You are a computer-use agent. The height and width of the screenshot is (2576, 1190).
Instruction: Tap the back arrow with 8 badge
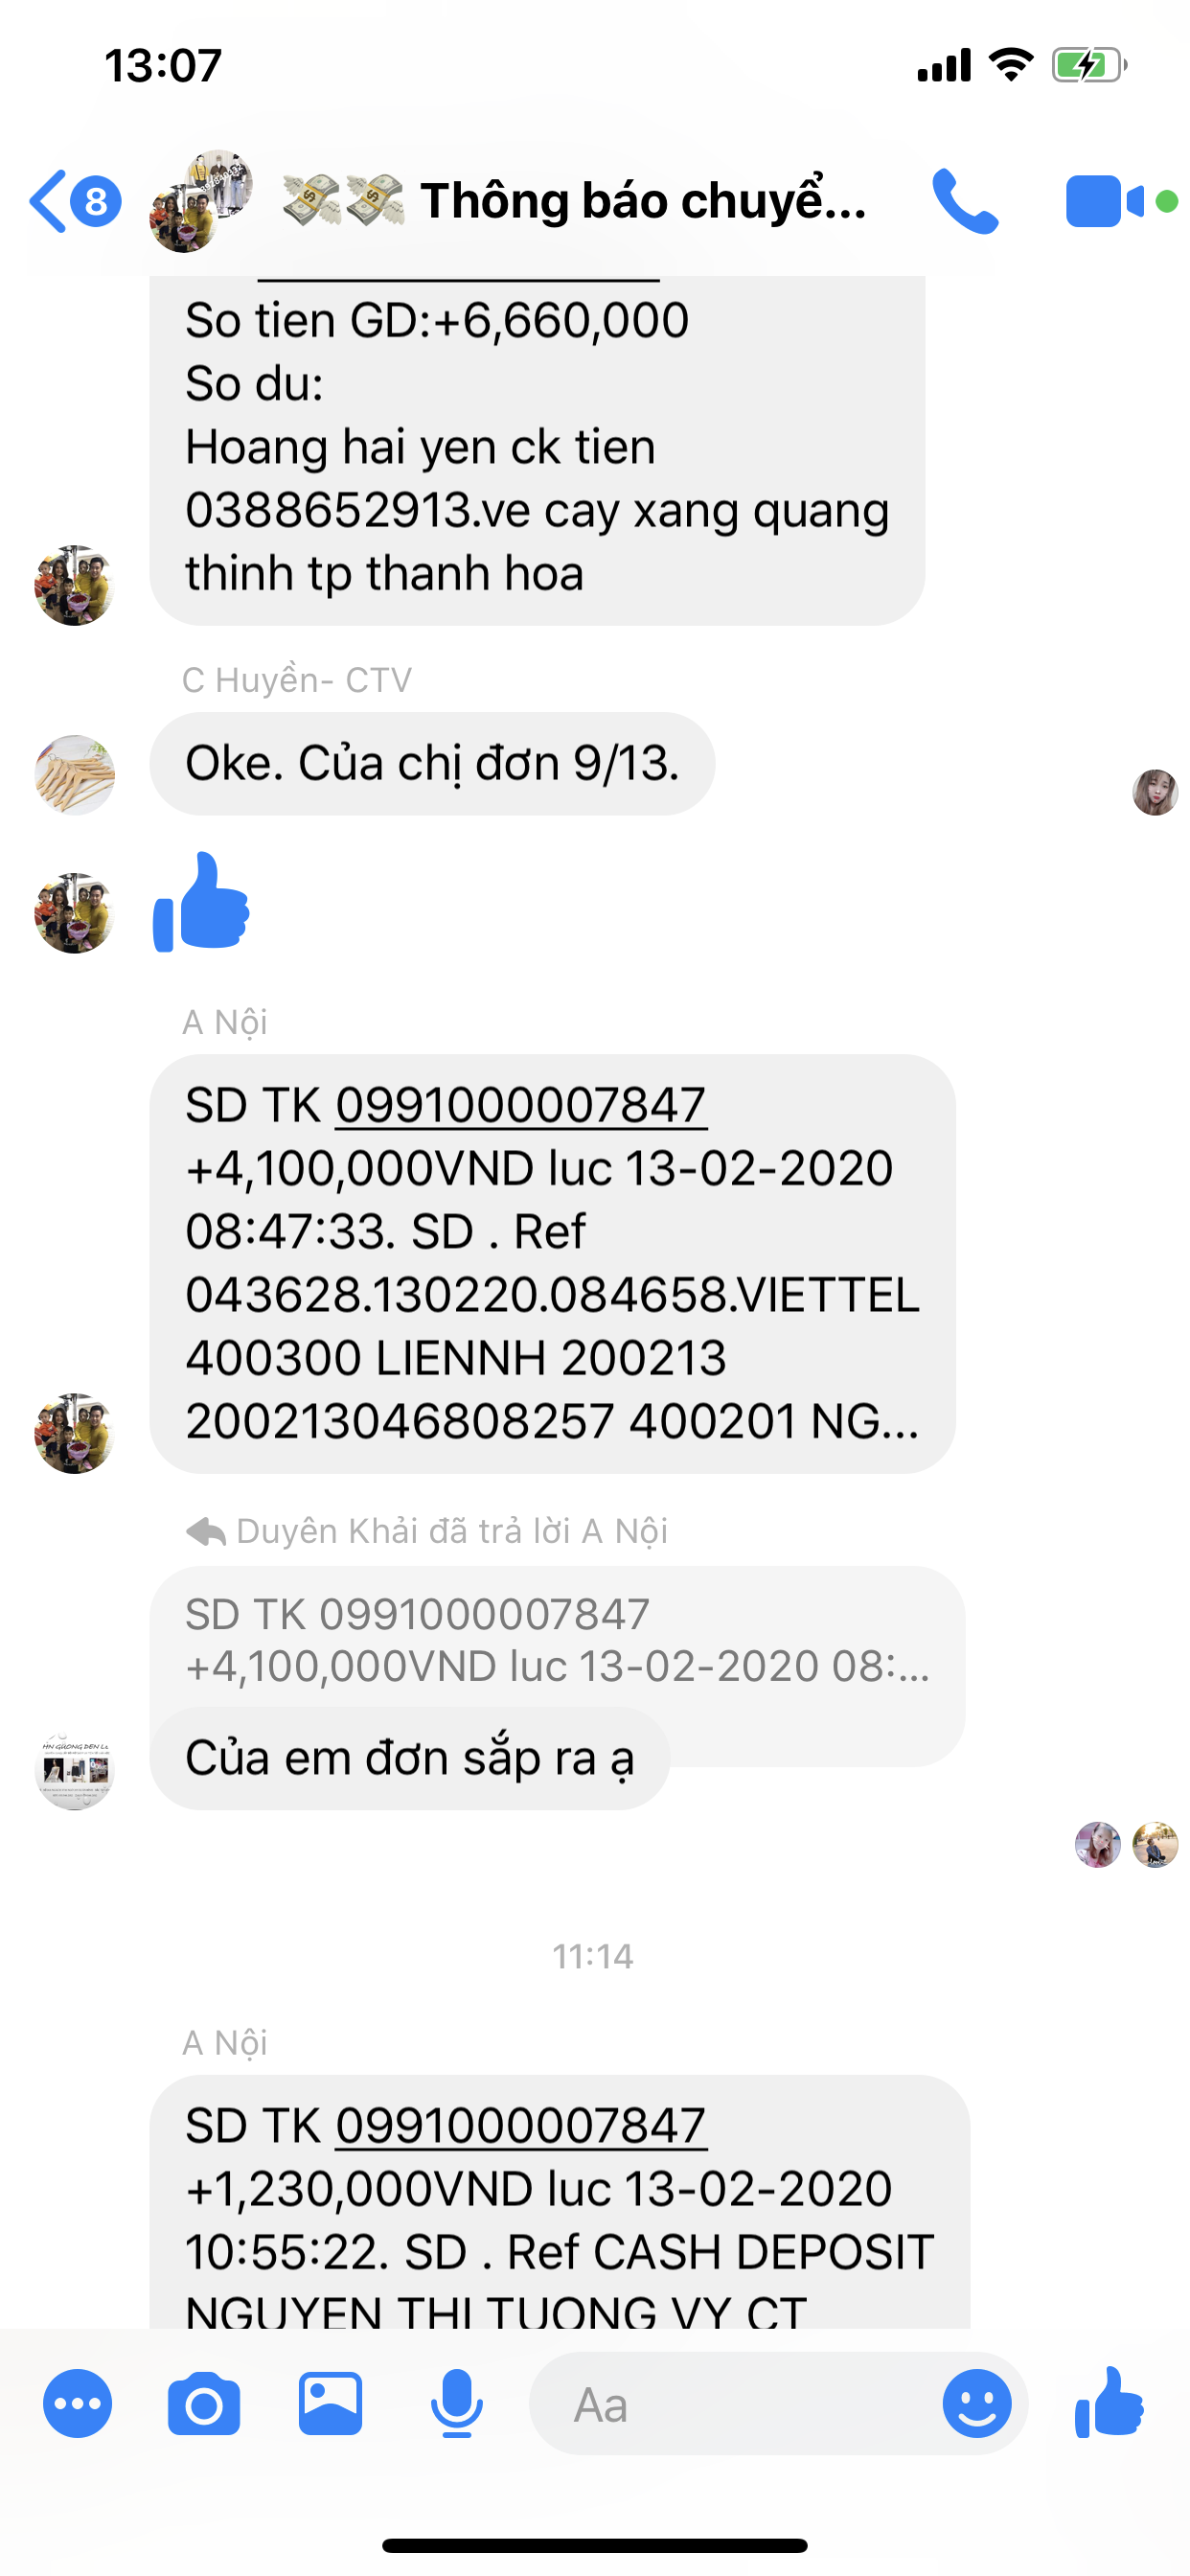pos(75,201)
